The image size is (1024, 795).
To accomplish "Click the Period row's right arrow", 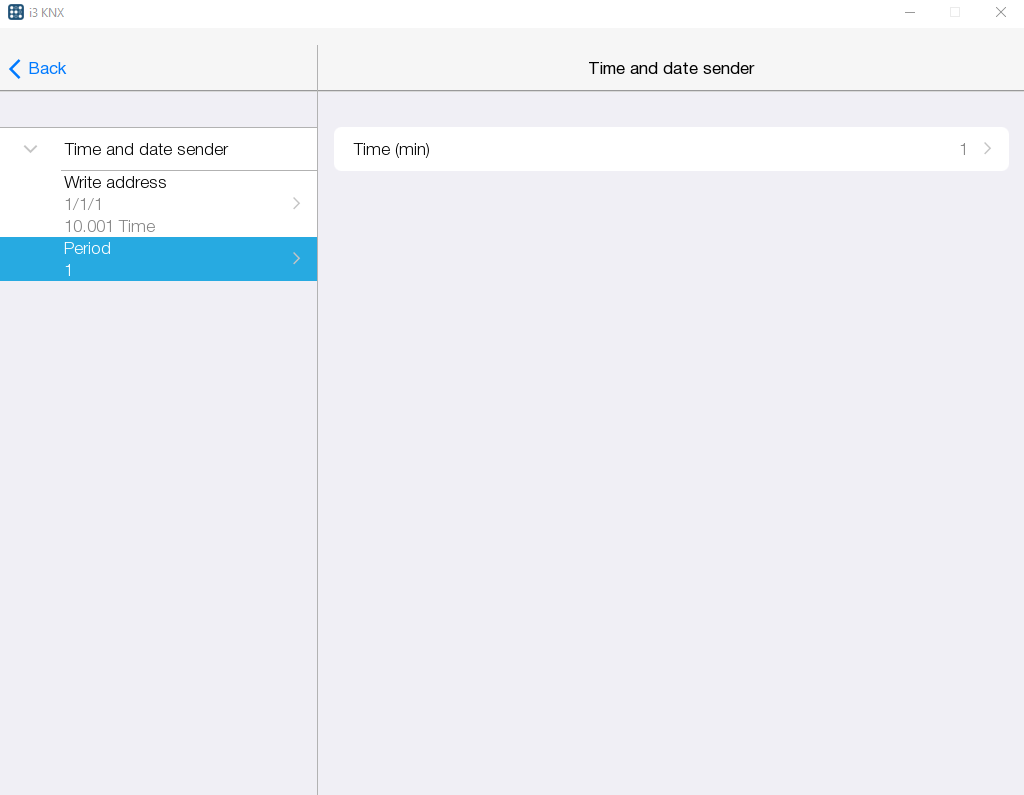I will click(296, 258).
